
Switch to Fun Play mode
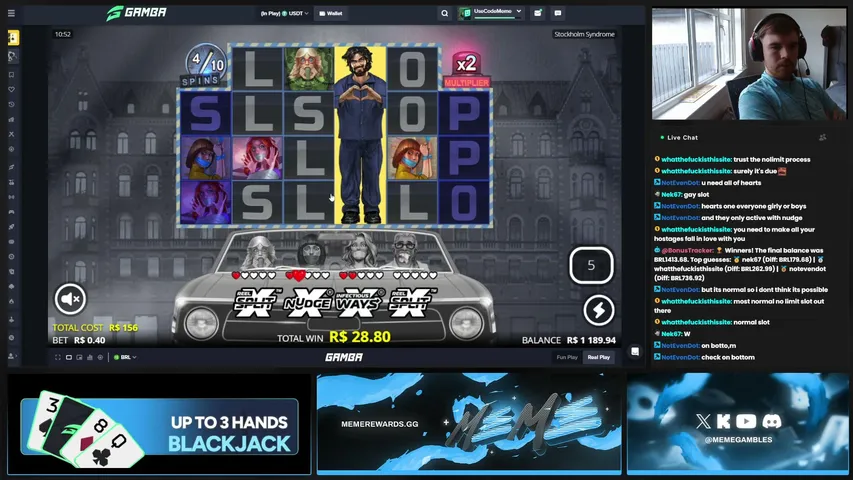tap(567, 358)
